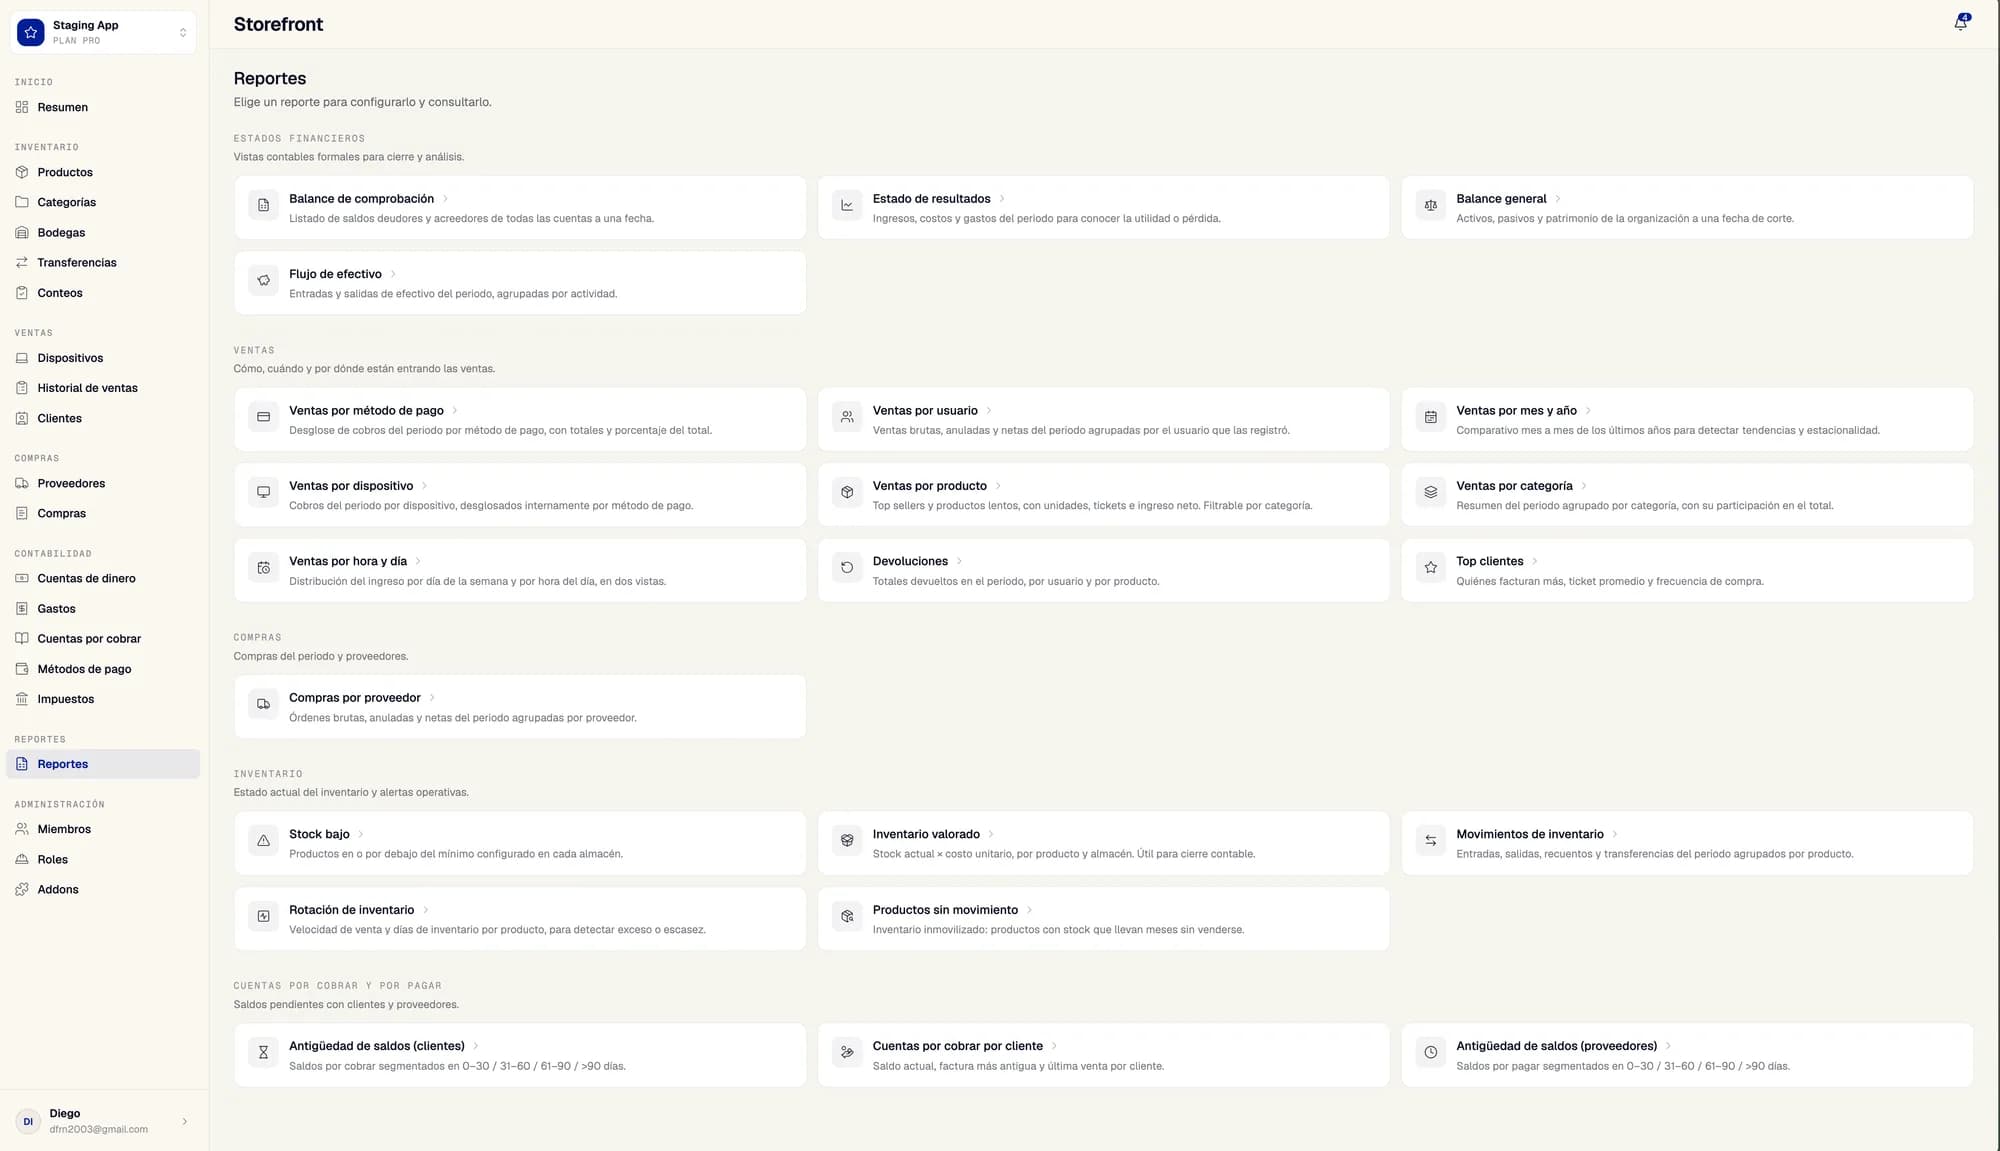This screenshot has width=2000, height=1151.
Task: Click Flujo de efectivo piggy bank icon
Action: coord(263,280)
